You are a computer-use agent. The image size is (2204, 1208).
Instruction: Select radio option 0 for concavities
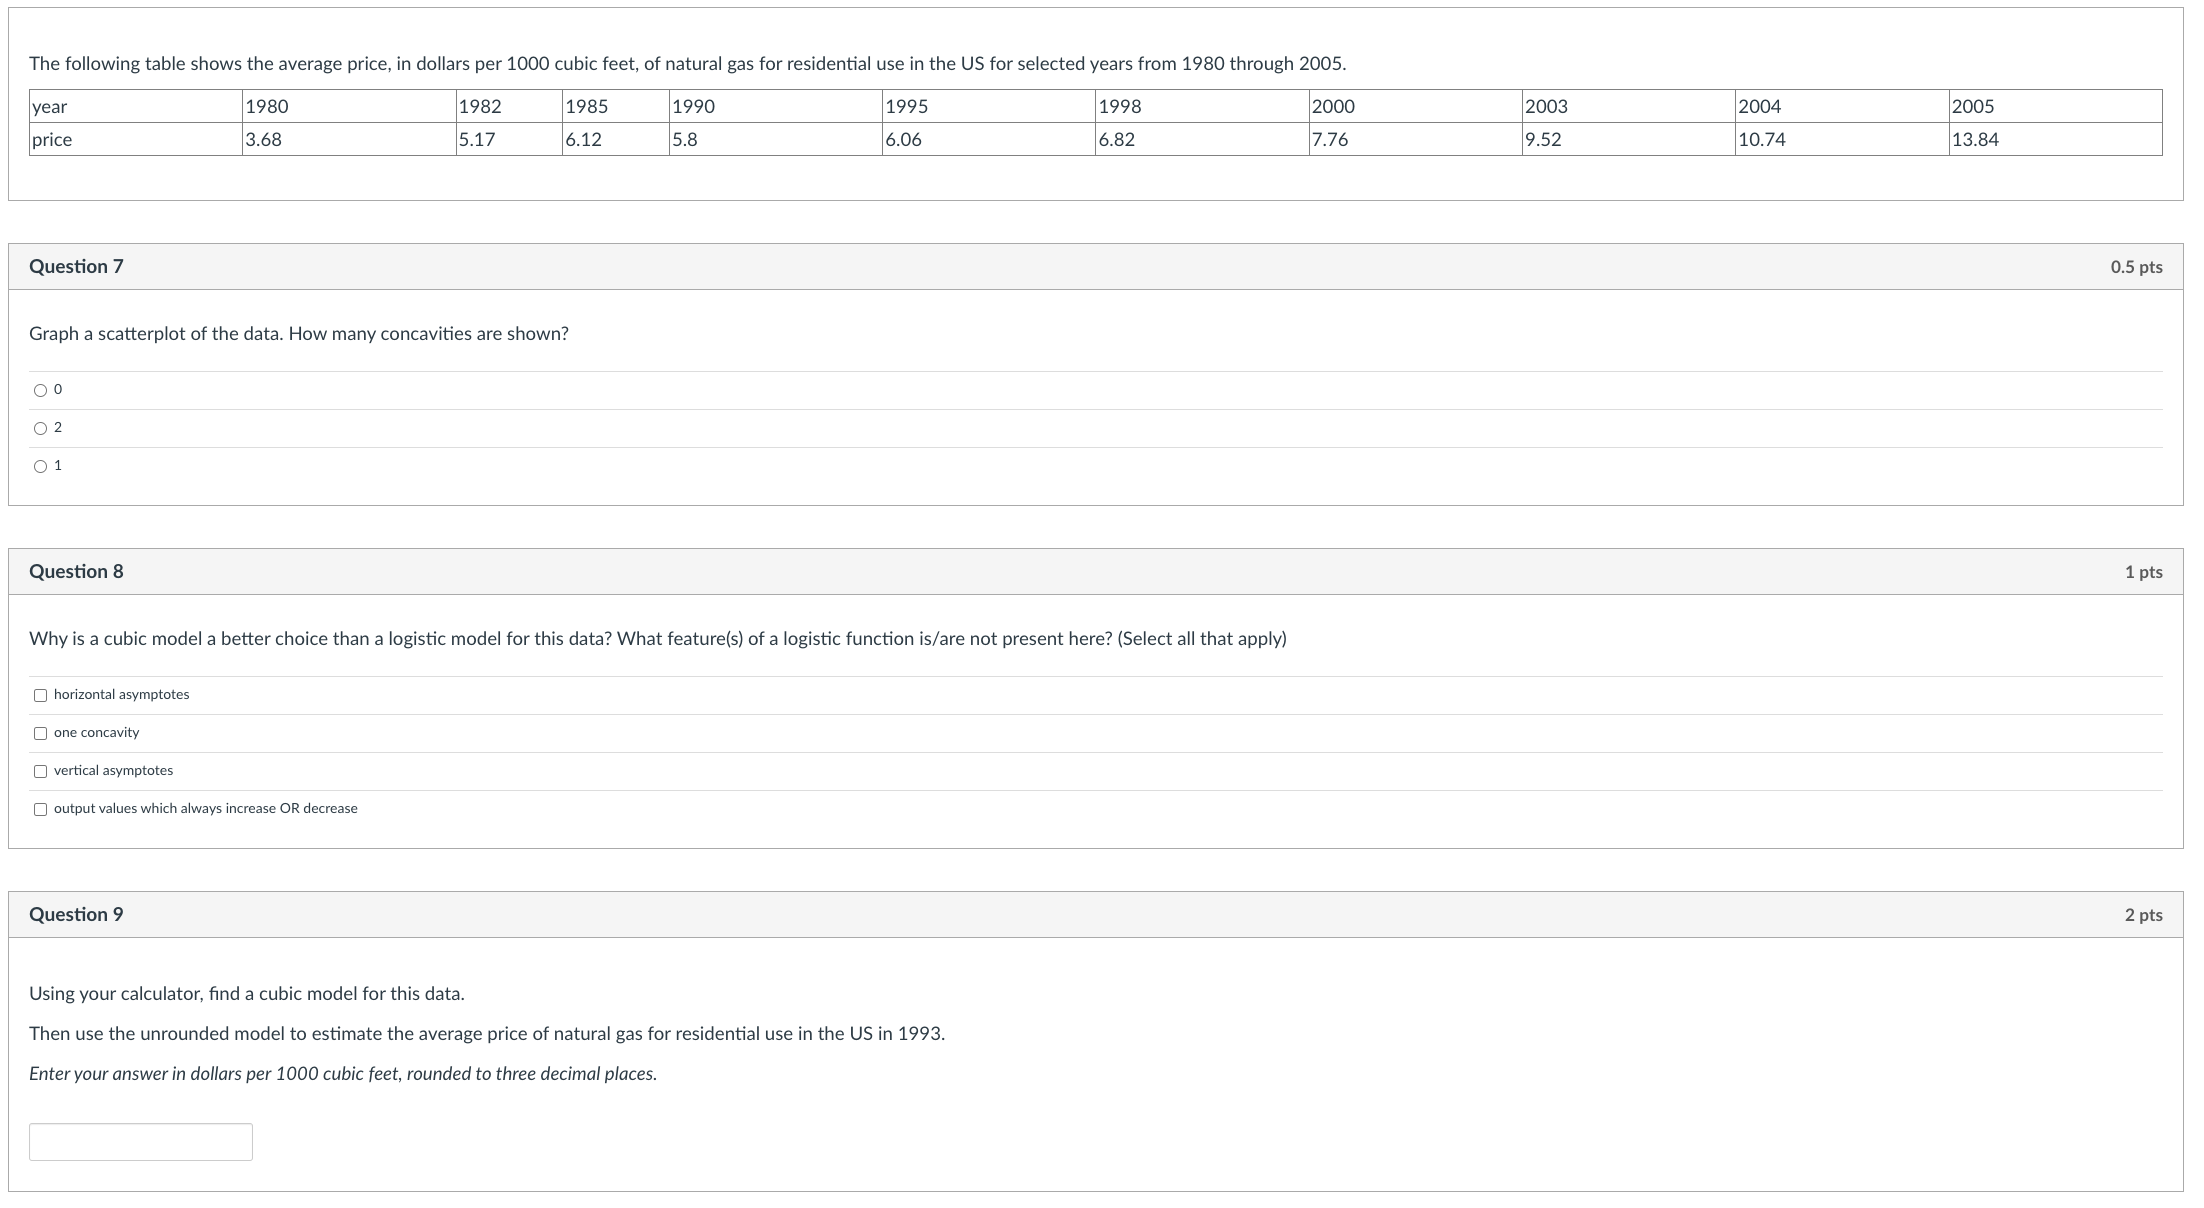pos(40,390)
